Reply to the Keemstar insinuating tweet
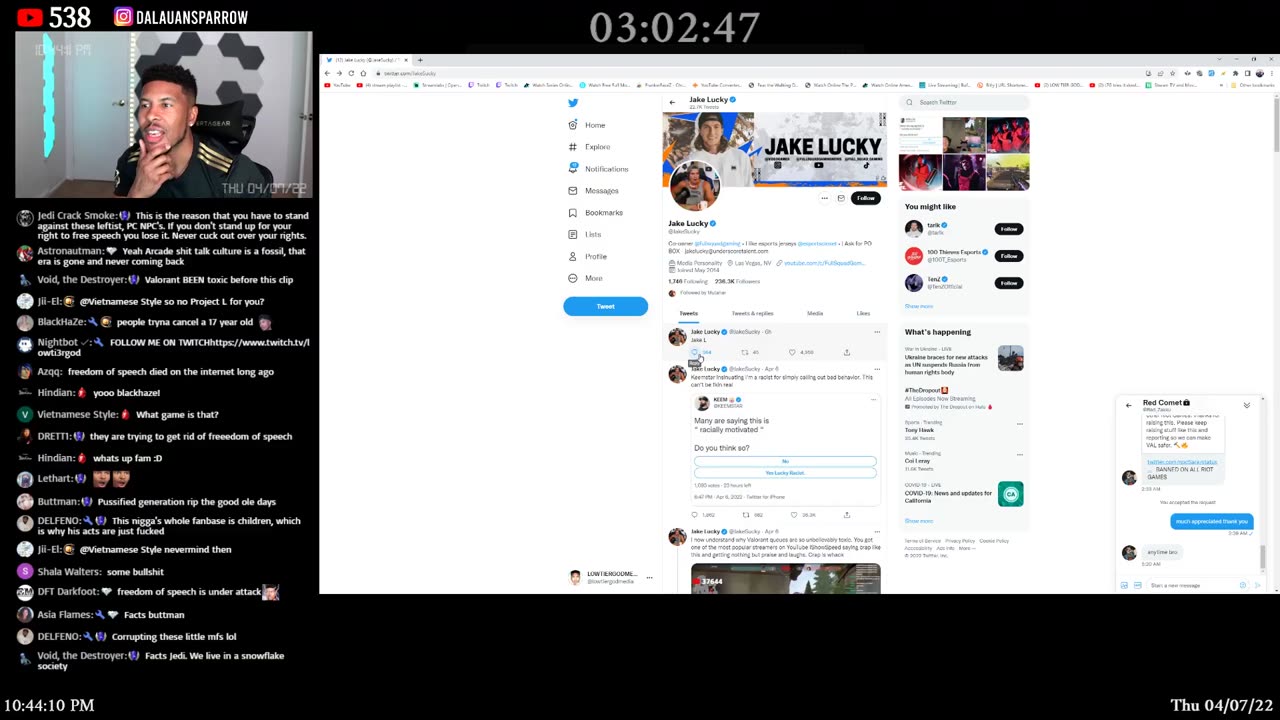 [x=695, y=515]
